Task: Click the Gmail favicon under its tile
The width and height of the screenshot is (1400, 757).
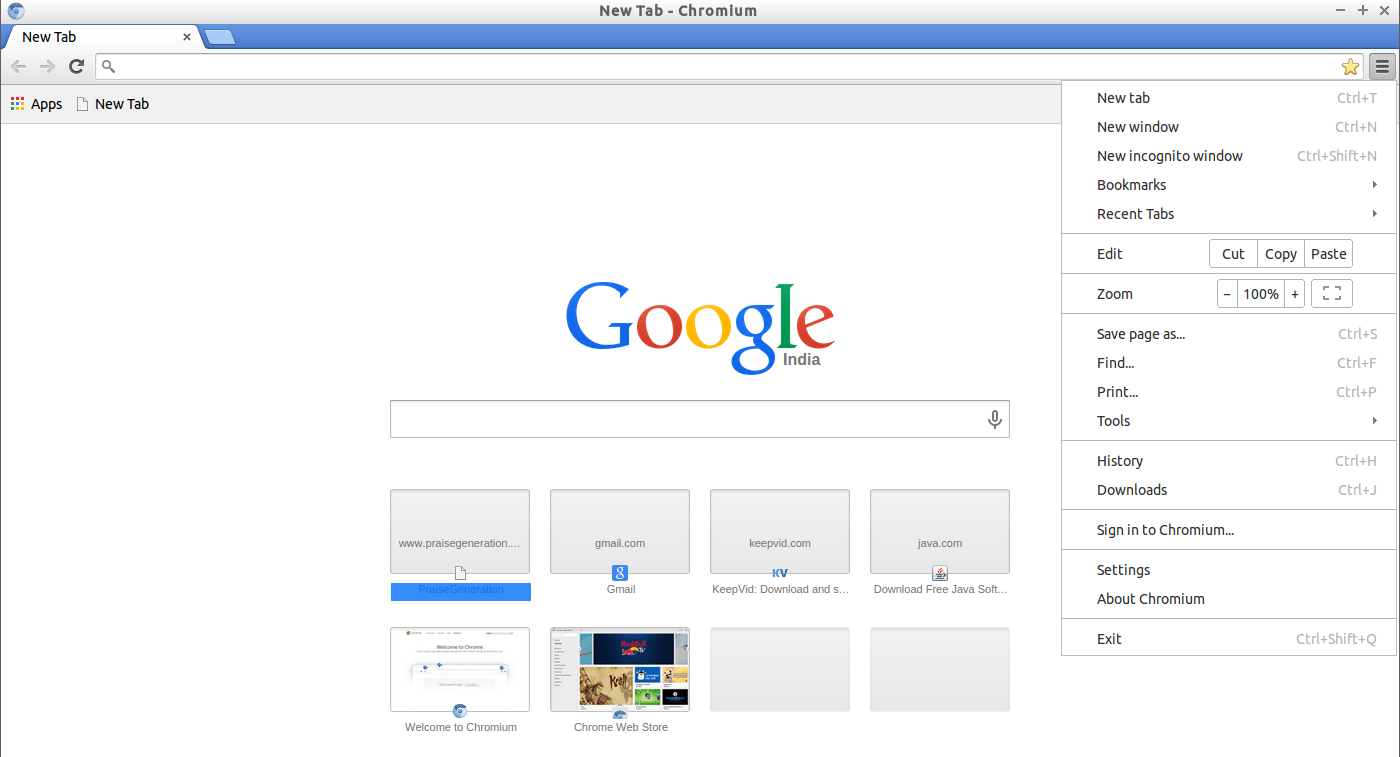Action: [620, 573]
